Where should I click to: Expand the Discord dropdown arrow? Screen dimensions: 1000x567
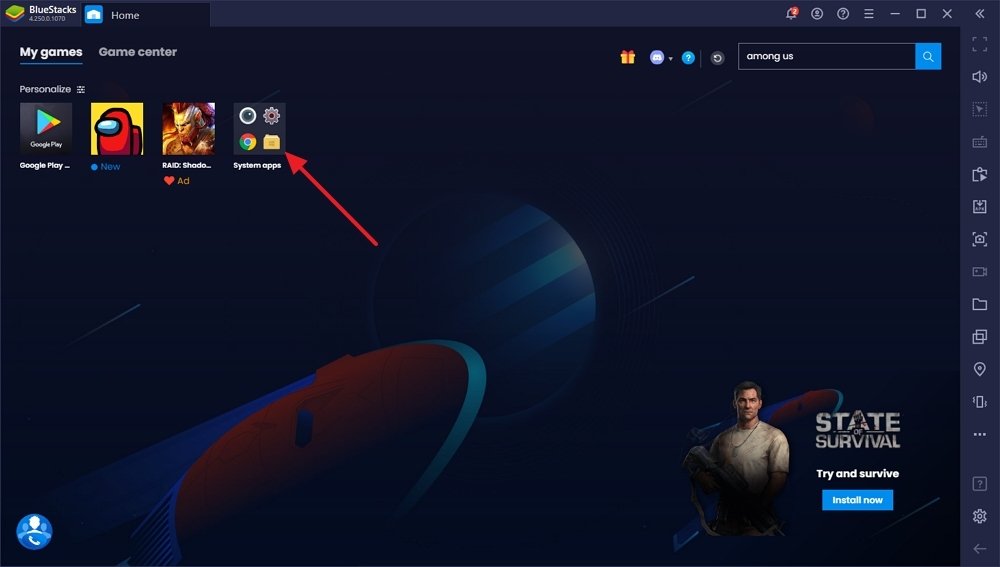pyautogui.click(x=670, y=59)
